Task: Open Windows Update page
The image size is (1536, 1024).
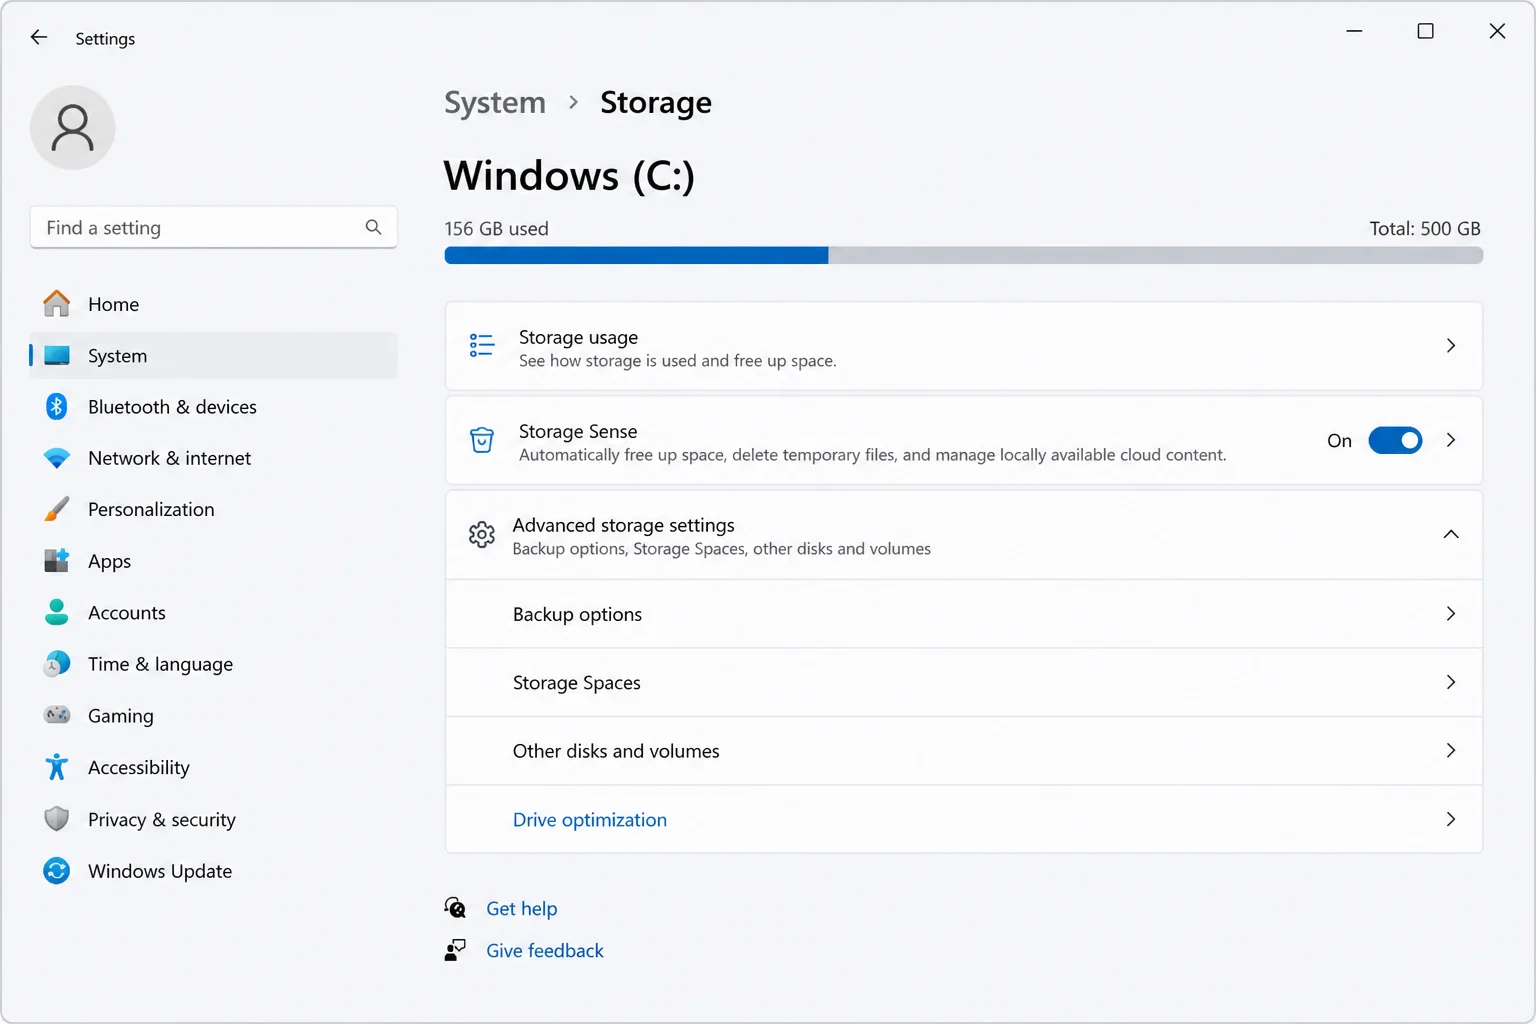Action: pyautogui.click(x=213, y=871)
